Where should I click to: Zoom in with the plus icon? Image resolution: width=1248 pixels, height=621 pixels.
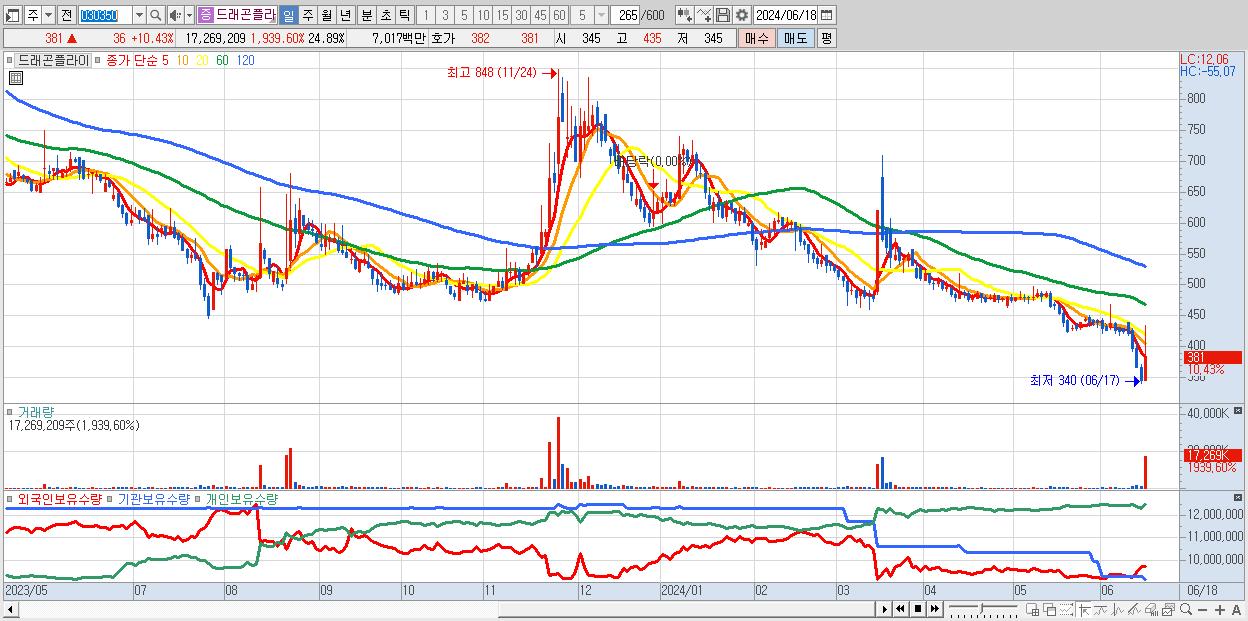click(1220, 609)
